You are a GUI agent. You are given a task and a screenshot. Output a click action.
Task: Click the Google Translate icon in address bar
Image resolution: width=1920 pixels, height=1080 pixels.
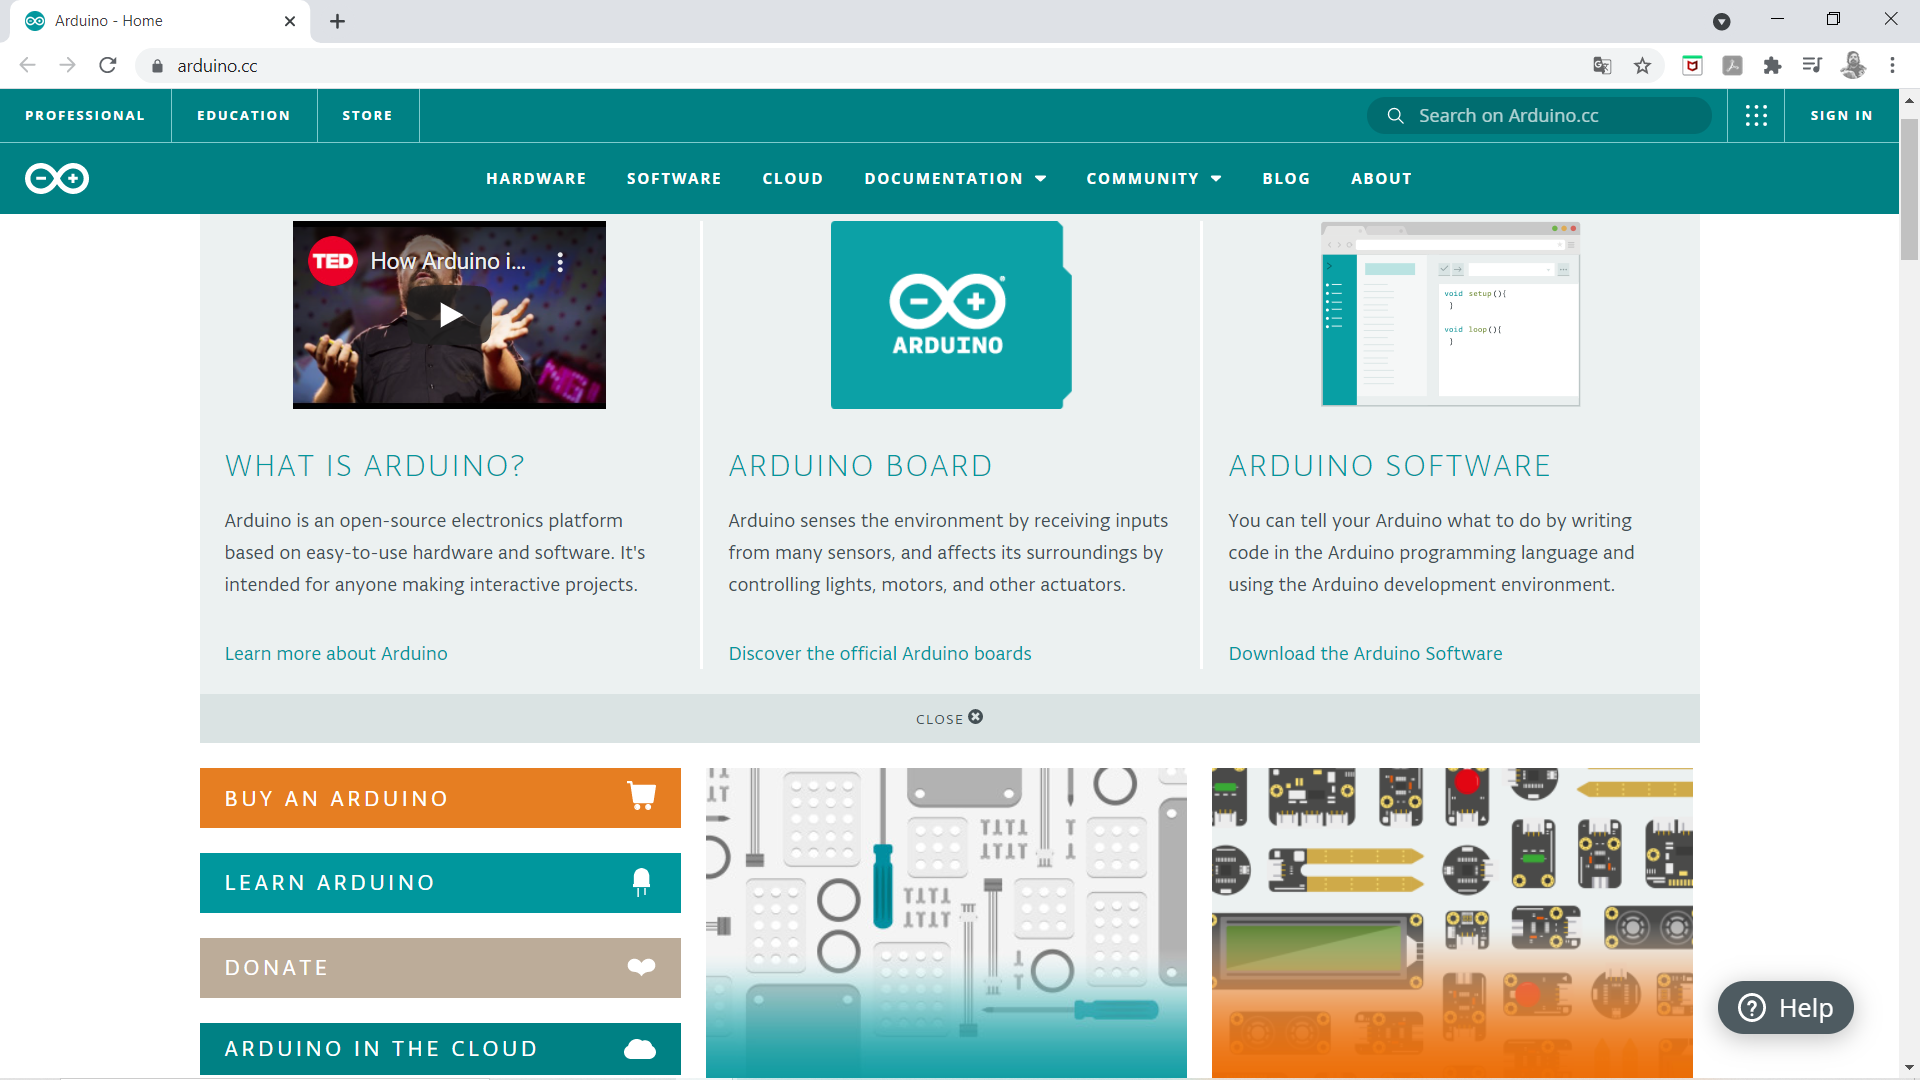click(x=1602, y=66)
